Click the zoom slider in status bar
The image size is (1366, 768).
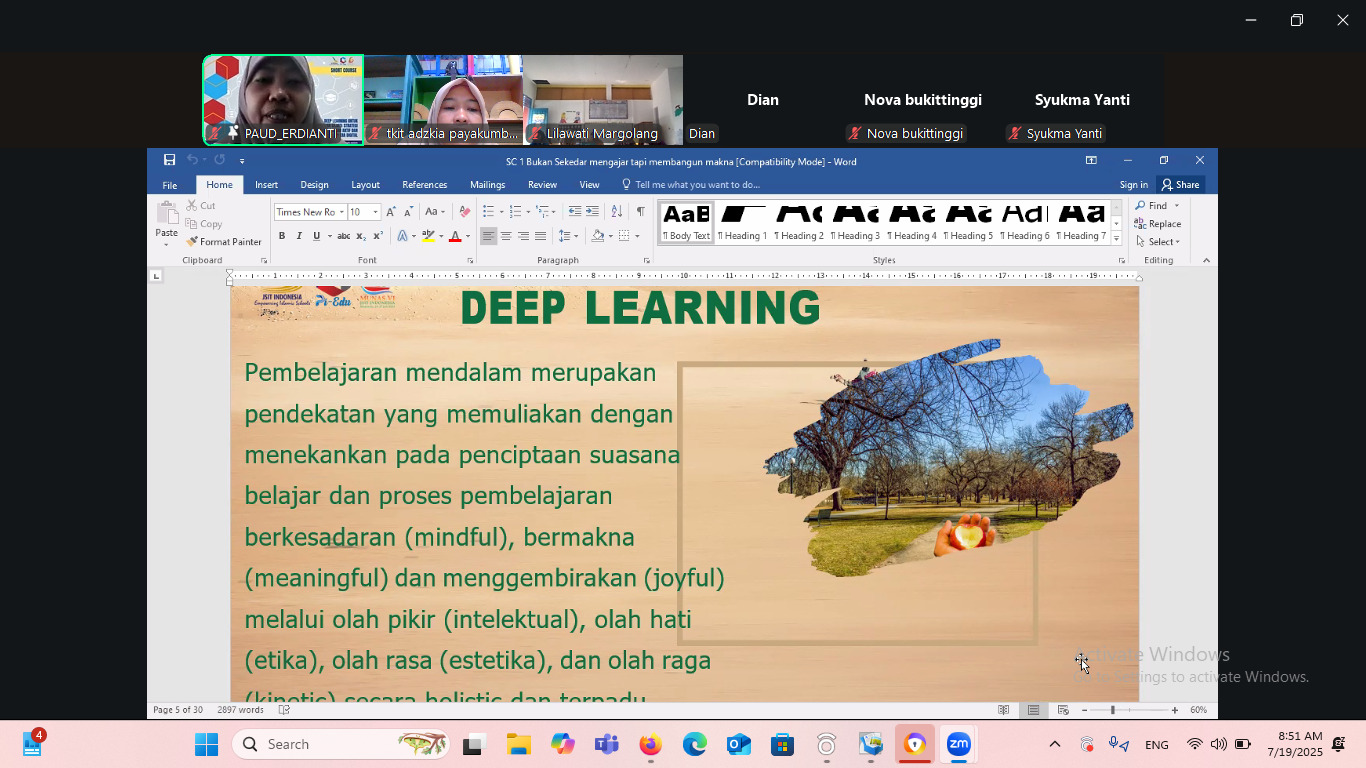click(x=1113, y=710)
